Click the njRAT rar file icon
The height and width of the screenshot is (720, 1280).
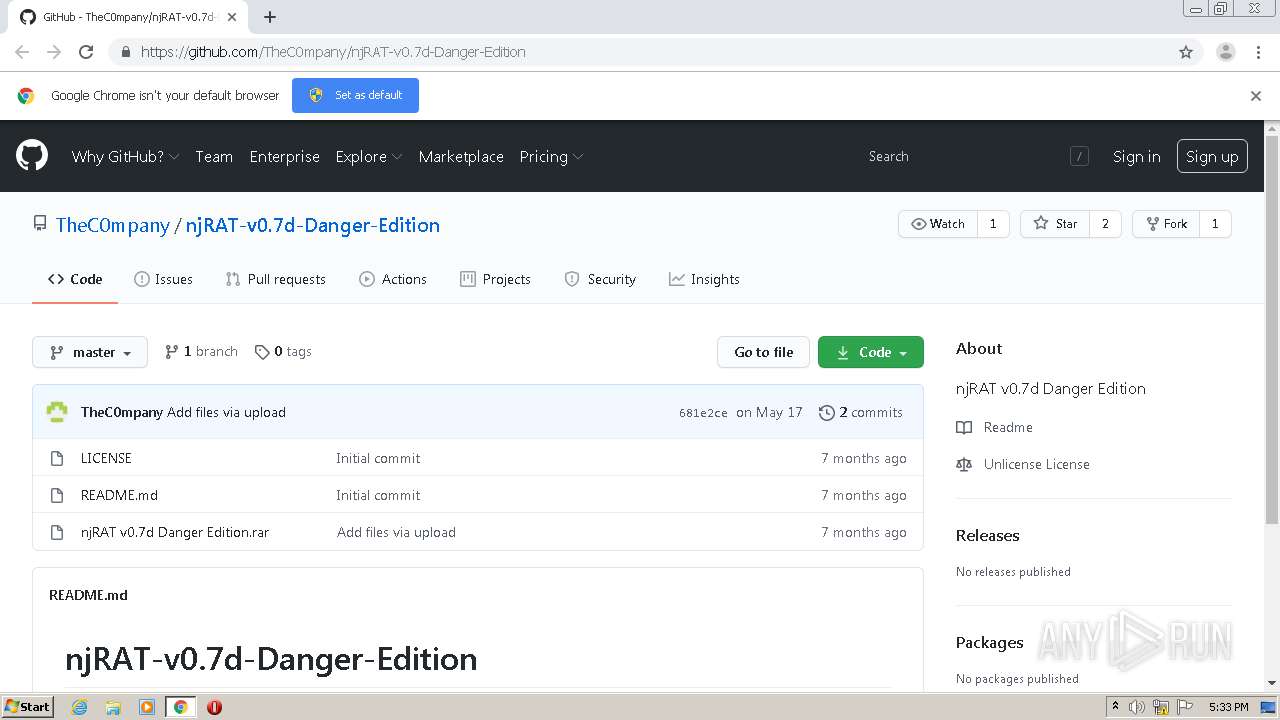pyautogui.click(x=57, y=532)
